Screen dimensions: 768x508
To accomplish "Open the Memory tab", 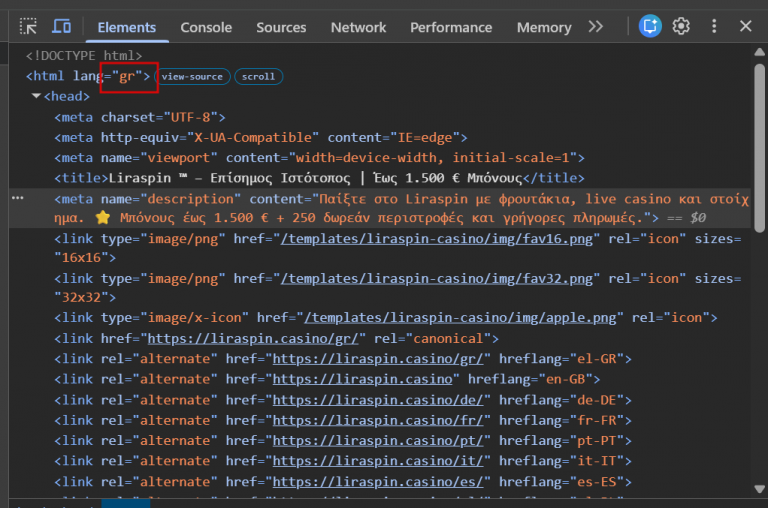I will pos(544,27).
